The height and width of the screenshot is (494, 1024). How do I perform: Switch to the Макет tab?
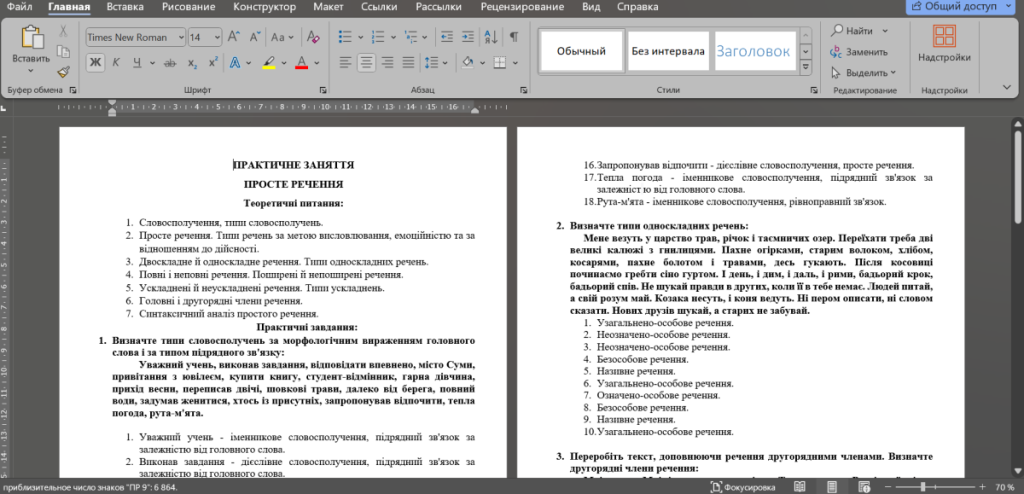[x=329, y=7]
